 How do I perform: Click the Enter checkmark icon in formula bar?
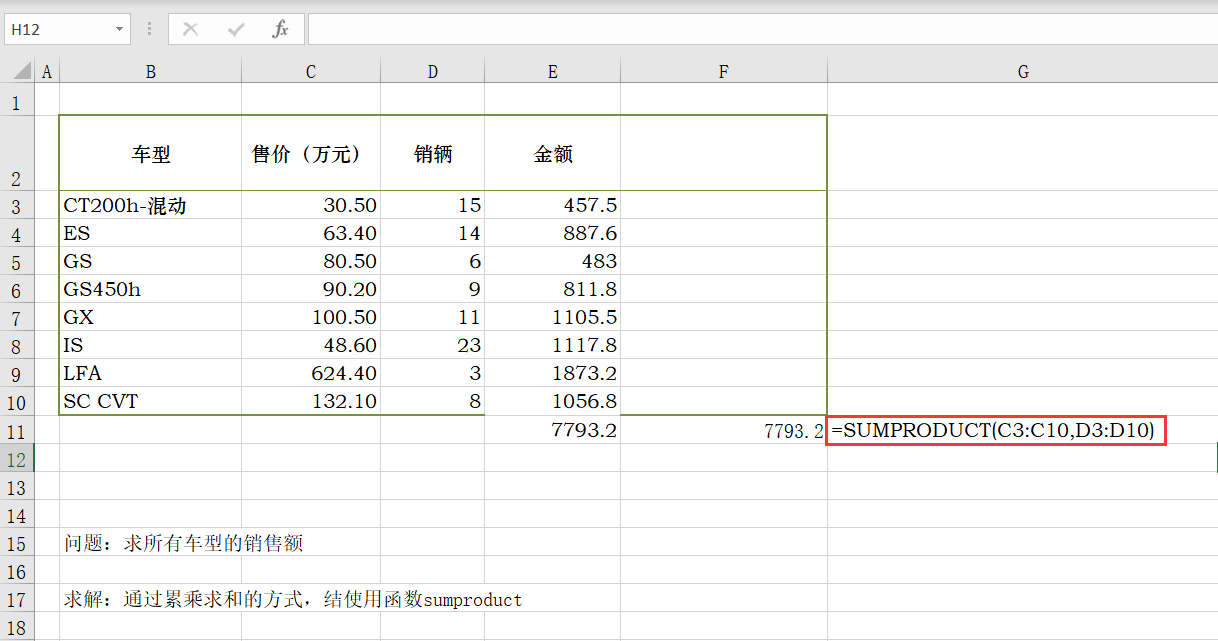[236, 29]
